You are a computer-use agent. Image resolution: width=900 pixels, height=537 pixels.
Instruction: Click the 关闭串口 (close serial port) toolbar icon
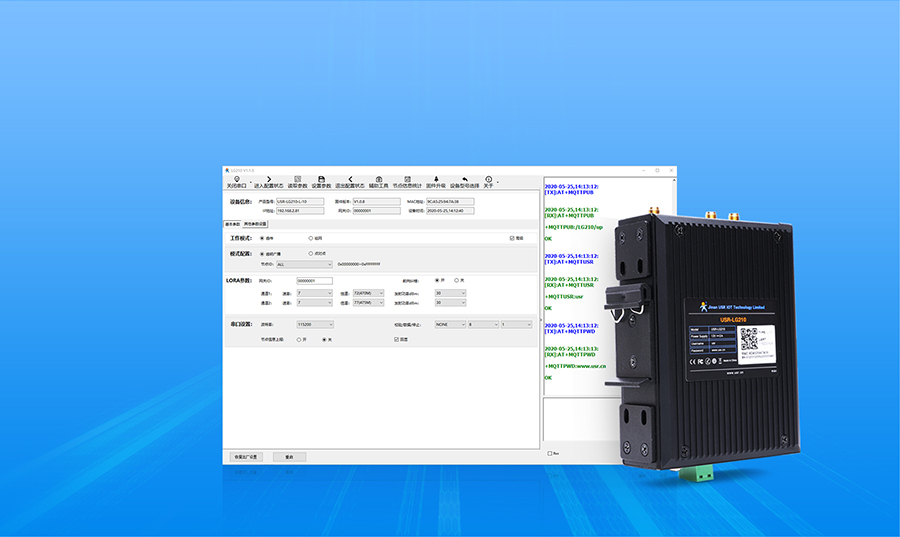236,181
